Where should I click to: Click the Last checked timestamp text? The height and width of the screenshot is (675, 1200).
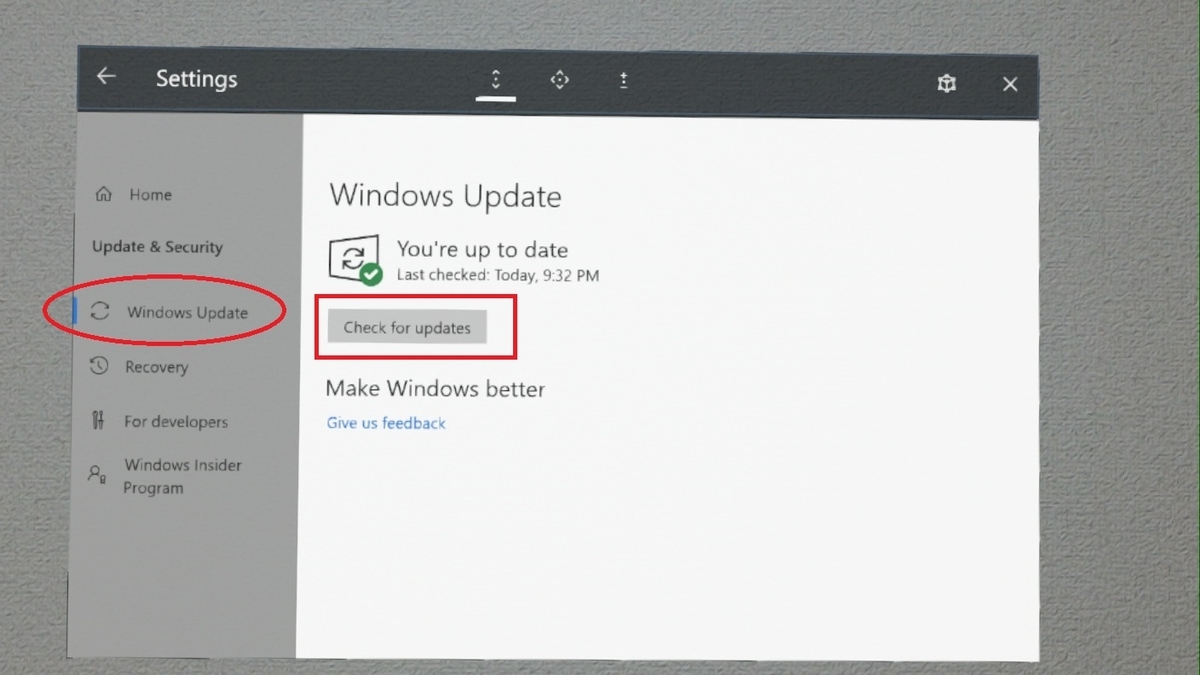498,275
